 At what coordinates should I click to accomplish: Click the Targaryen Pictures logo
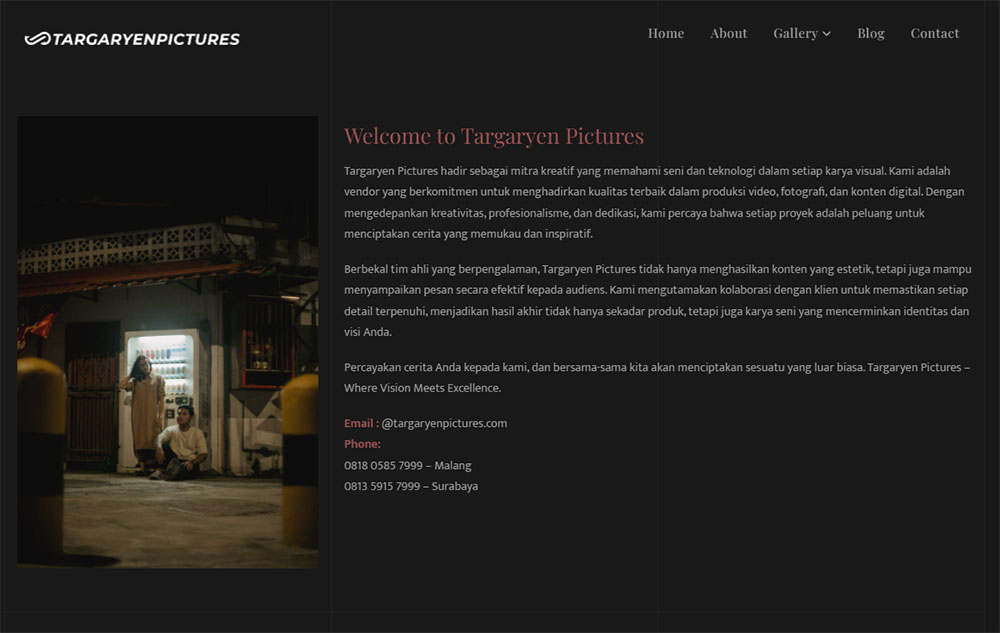coord(132,39)
